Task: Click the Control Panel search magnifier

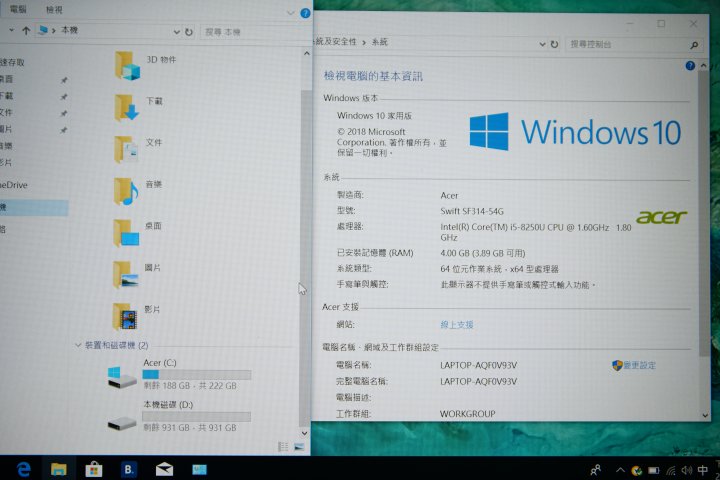Action: [694, 45]
